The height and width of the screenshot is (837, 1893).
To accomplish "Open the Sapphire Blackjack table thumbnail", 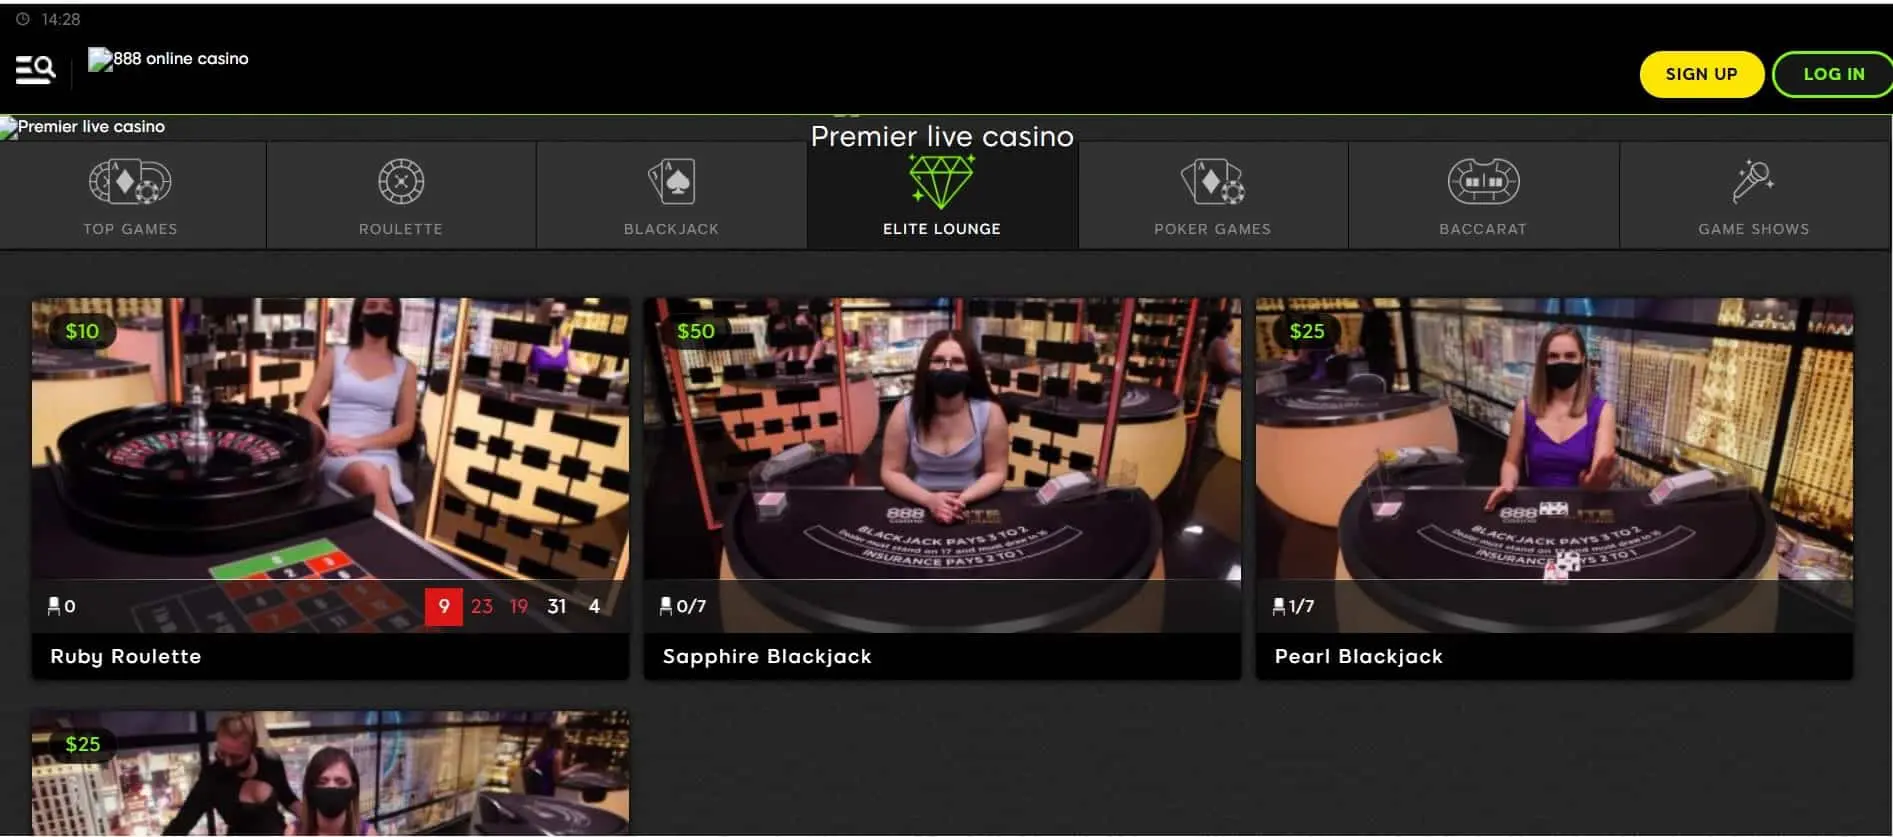I will 942,465.
